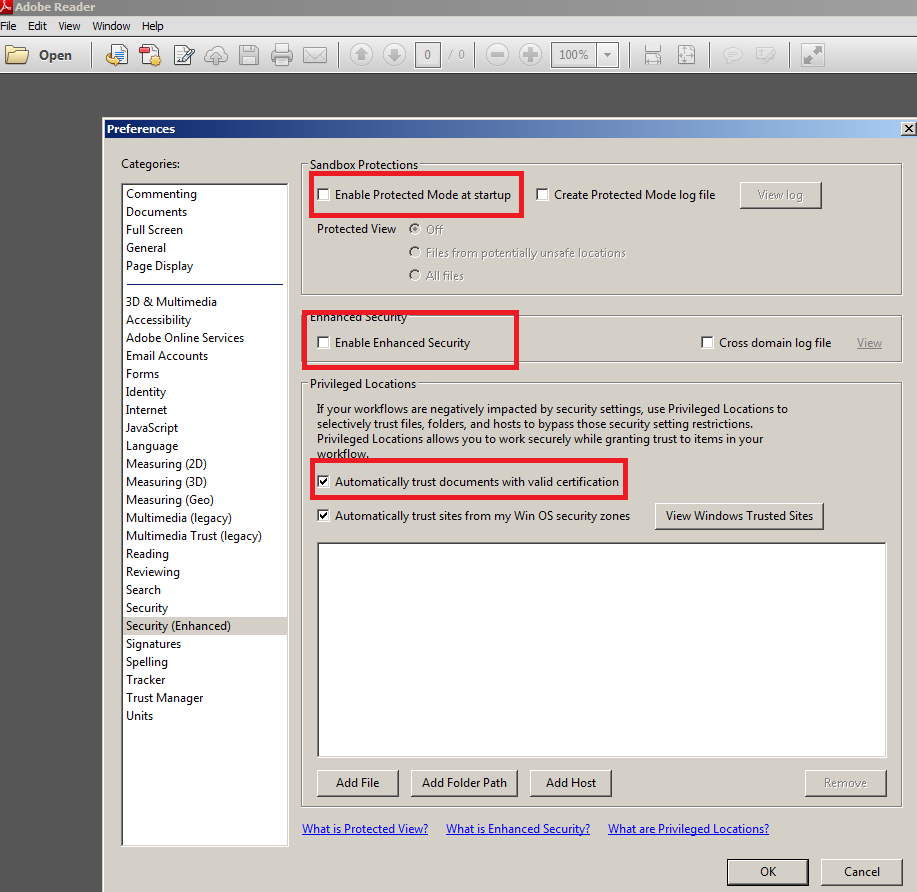Click the cloud upload icon
917x892 pixels.
point(216,56)
